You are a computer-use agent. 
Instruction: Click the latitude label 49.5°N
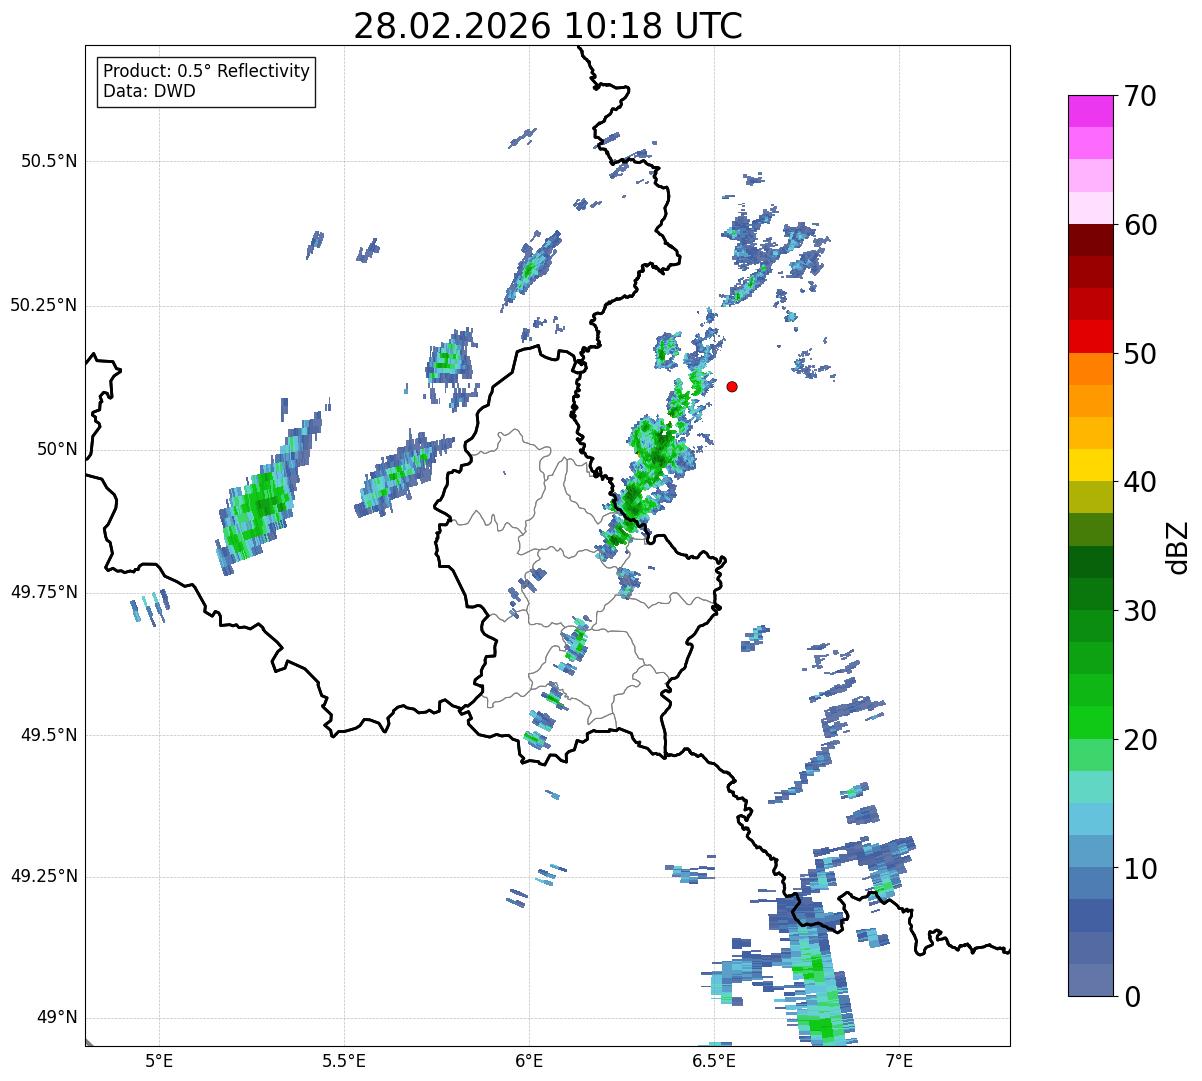49,735
